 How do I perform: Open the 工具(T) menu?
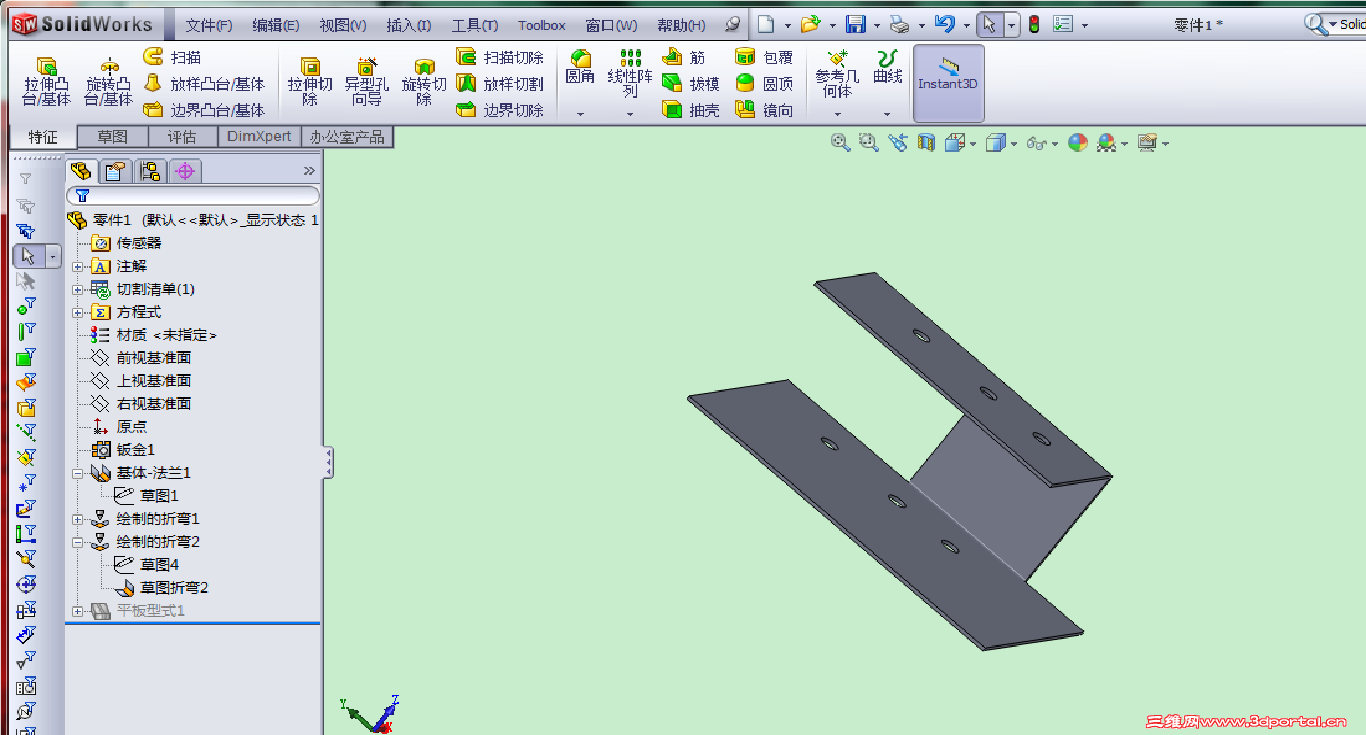474,25
